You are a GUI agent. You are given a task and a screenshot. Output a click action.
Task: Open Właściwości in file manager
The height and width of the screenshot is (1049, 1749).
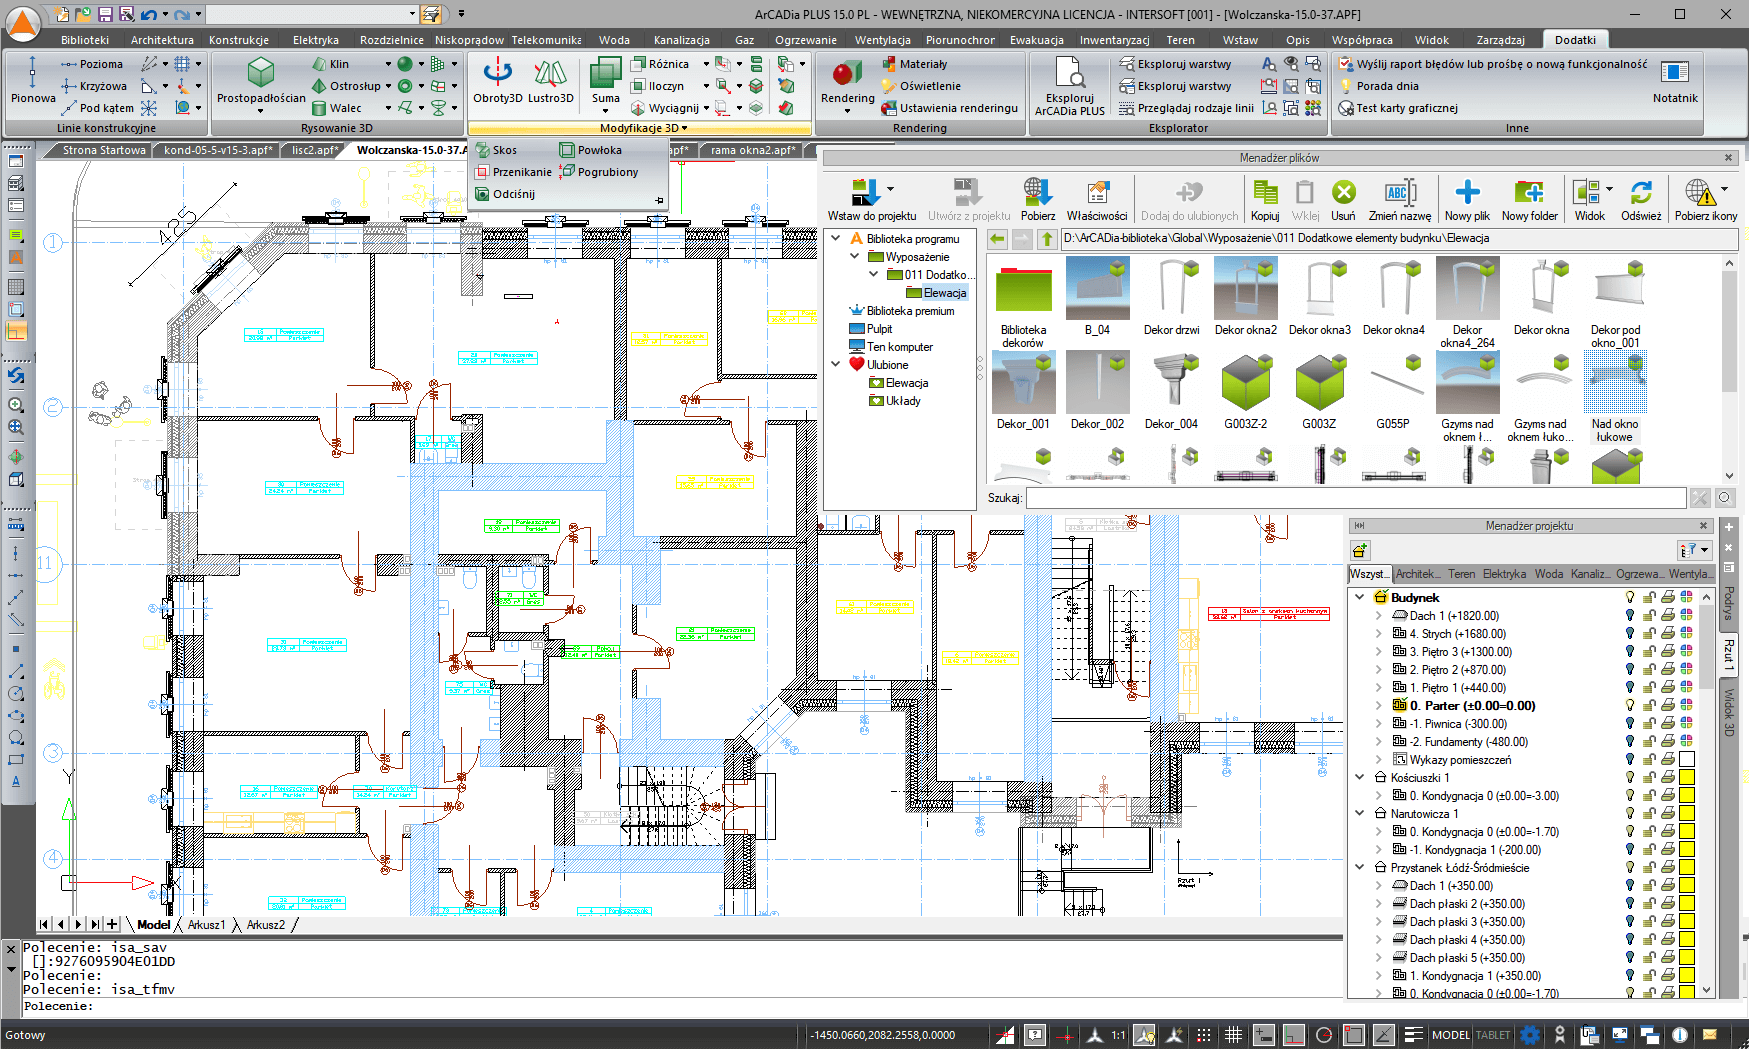[1097, 200]
